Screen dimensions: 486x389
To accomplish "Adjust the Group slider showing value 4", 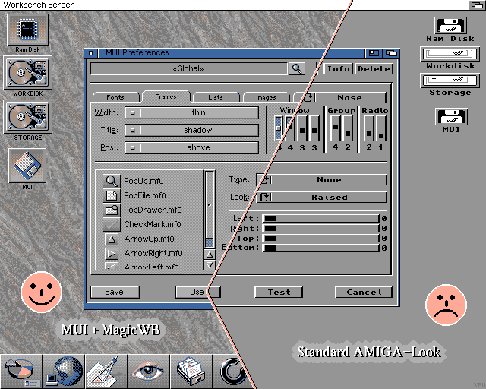I will point(335,128).
